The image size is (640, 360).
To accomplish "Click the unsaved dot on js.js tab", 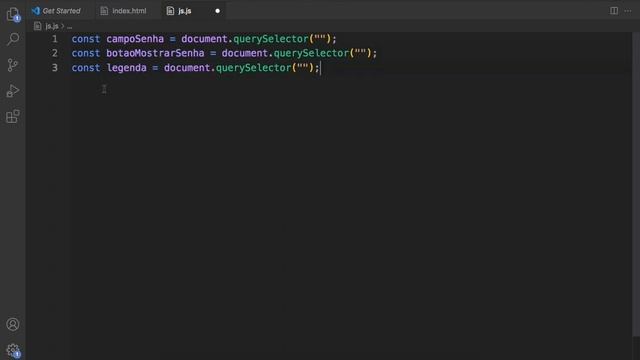I will tap(218, 11).
